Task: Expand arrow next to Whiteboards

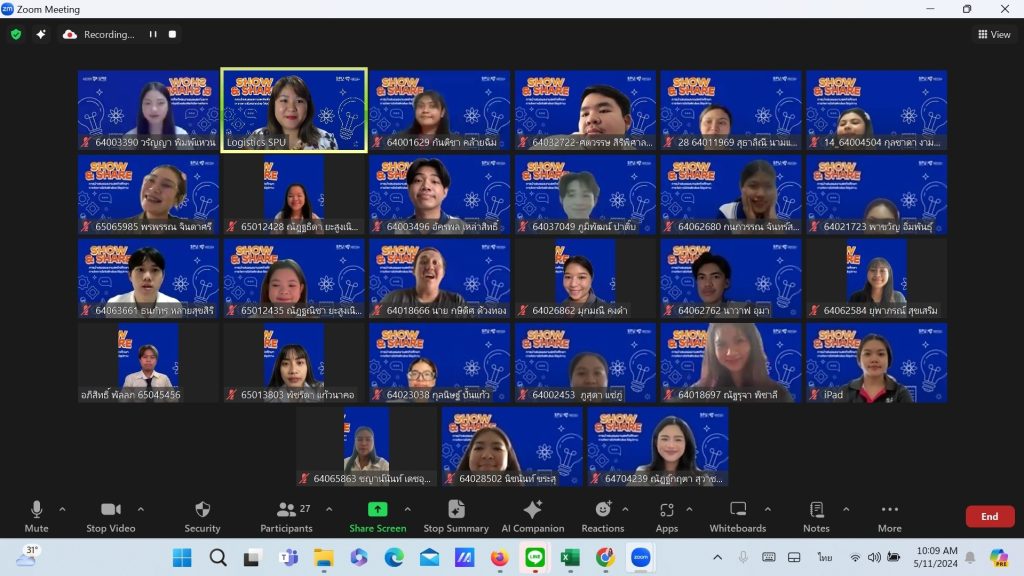Action: (x=767, y=509)
